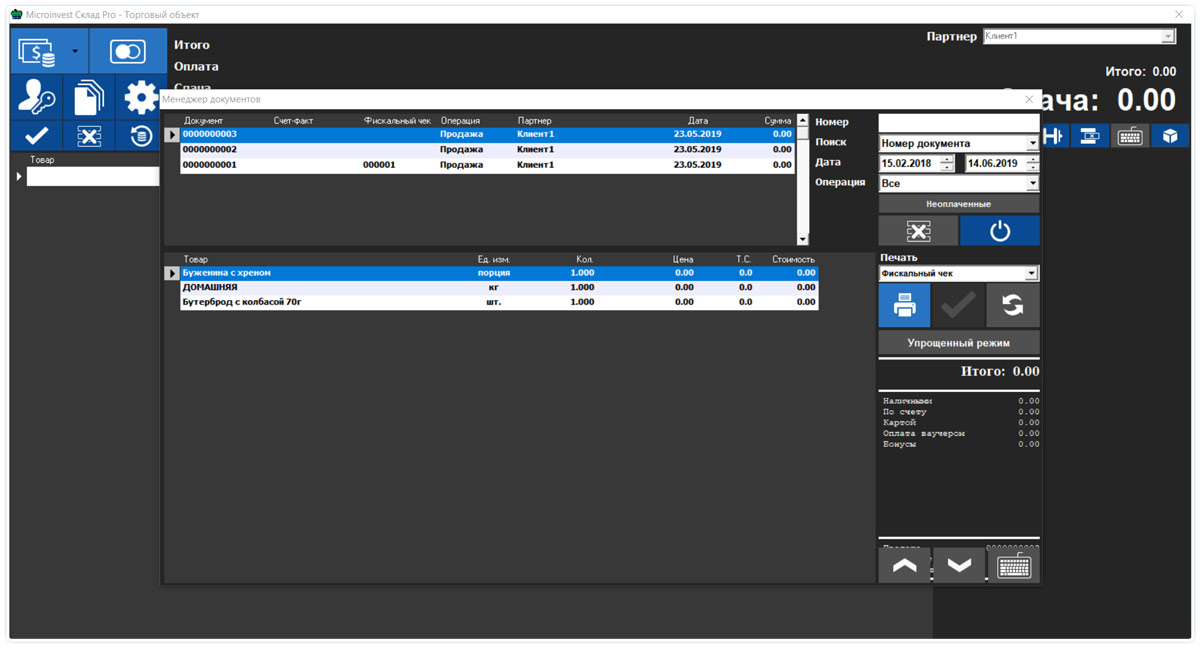Click the Номер search input field
The width and height of the screenshot is (1200, 647).
pos(958,122)
